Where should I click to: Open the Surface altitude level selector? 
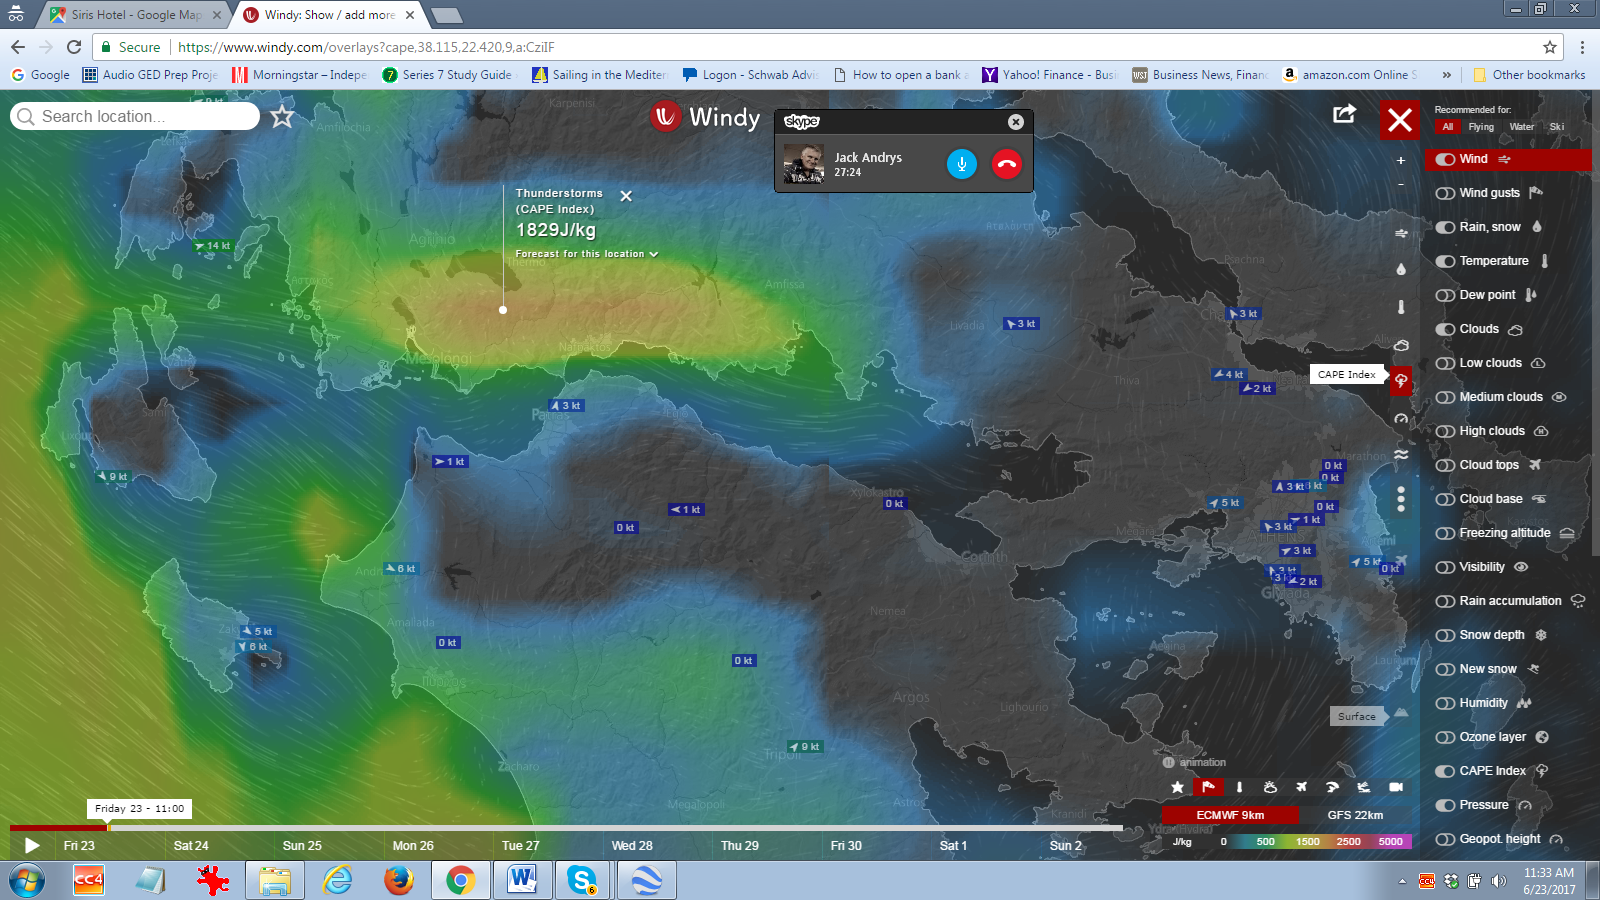(1357, 716)
